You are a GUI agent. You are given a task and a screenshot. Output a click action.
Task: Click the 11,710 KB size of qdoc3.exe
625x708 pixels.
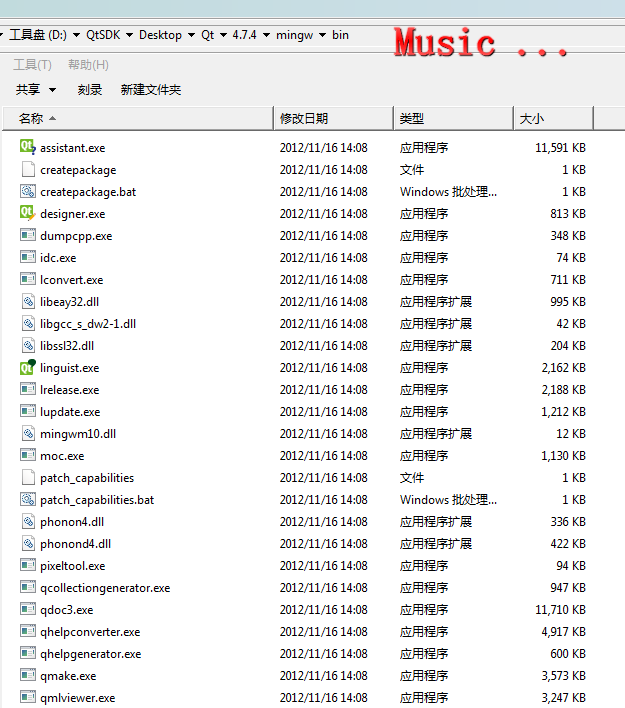point(560,610)
